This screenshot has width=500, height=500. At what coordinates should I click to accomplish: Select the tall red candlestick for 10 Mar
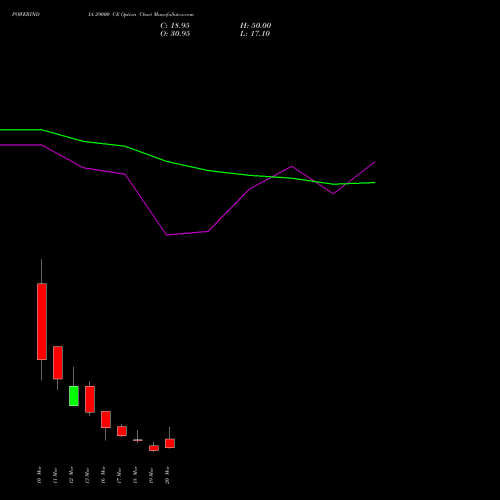click(x=42, y=321)
